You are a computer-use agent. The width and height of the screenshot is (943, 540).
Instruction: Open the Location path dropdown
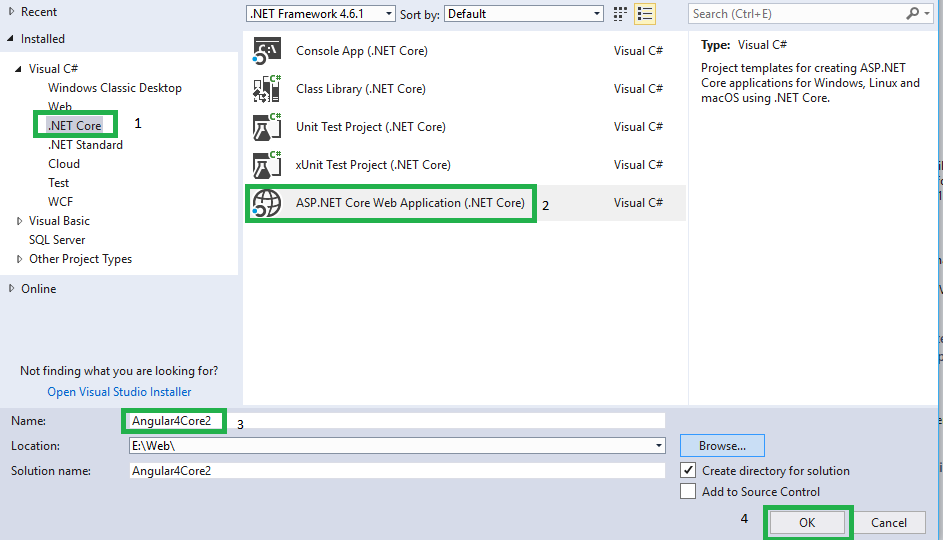point(659,446)
